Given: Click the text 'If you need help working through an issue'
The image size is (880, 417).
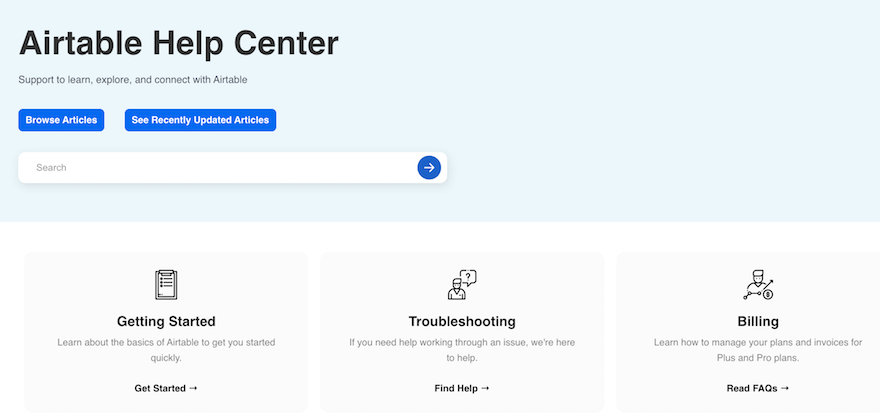Looking at the screenshot, I should (462, 350).
